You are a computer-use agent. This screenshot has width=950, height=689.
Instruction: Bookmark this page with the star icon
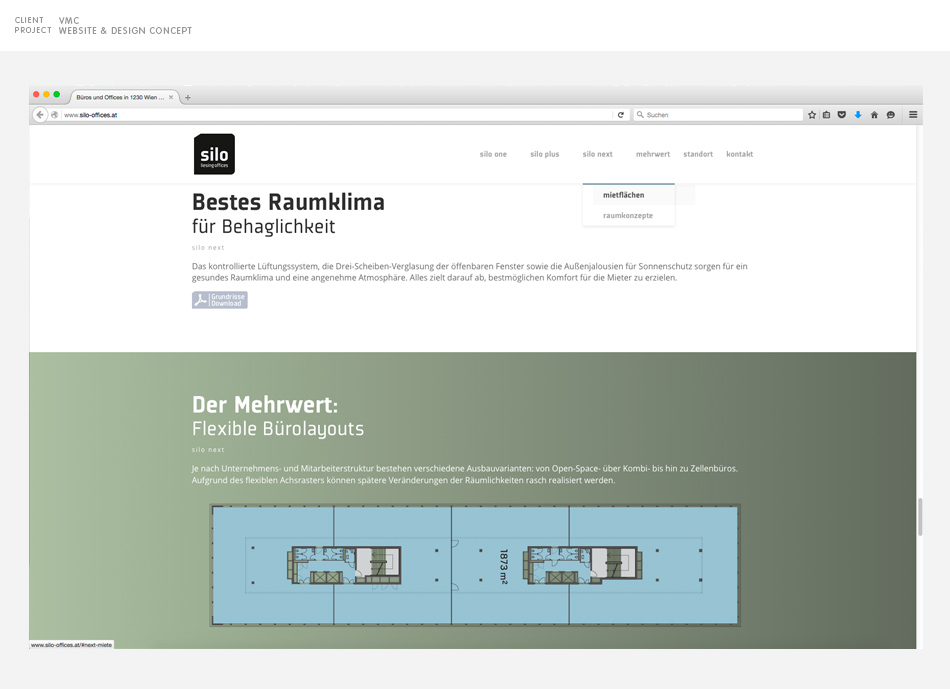tap(812, 115)
